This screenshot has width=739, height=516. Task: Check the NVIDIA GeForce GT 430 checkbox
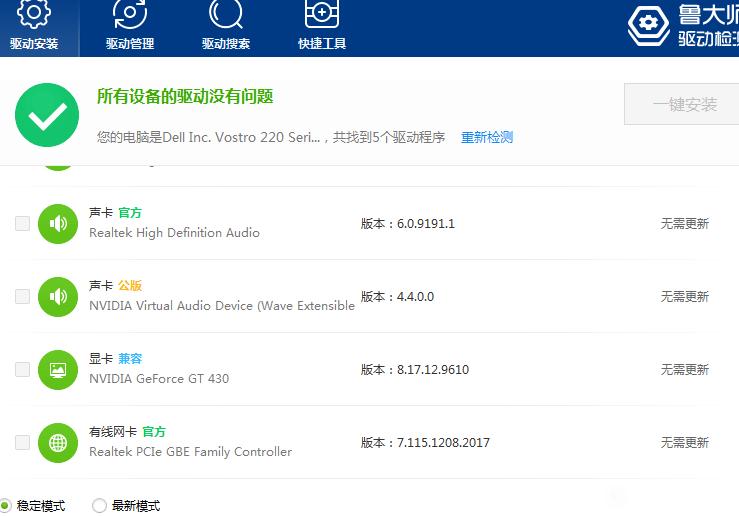[x=22, y=369]
